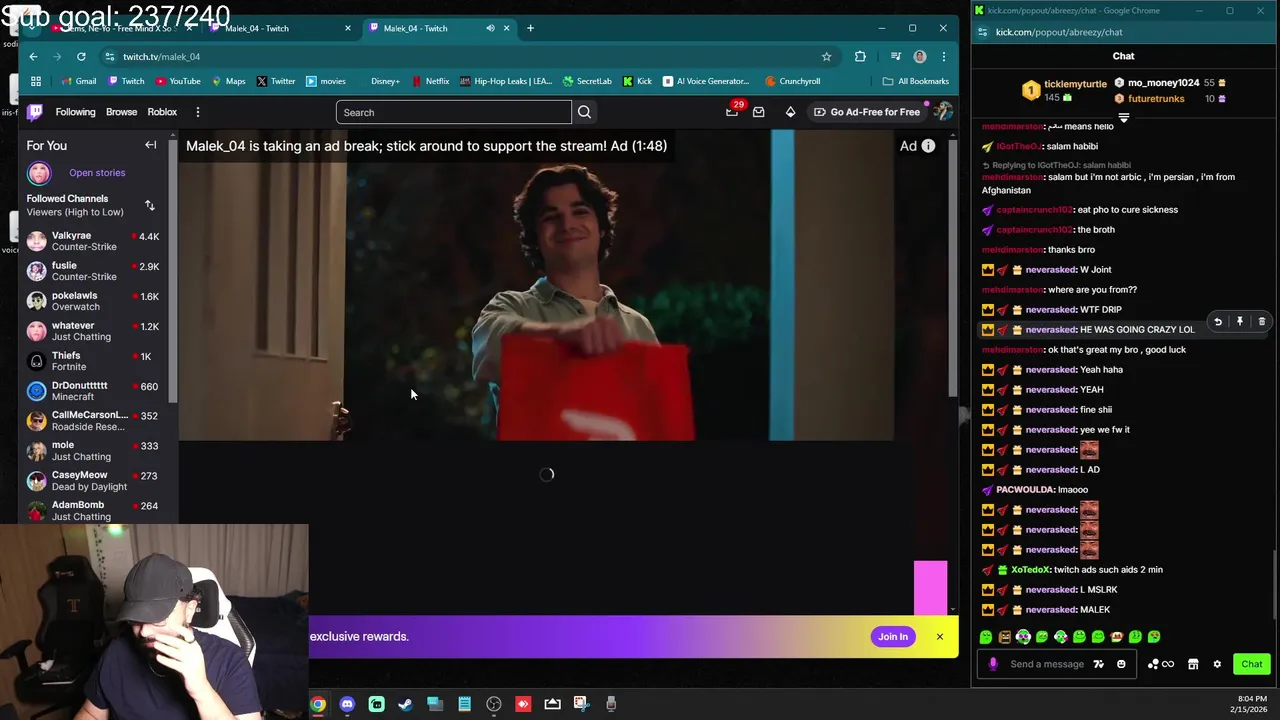The image size is (1280, 720).
Task: Mute the active Malek_04 tab audio
Action: coord(490,28)
